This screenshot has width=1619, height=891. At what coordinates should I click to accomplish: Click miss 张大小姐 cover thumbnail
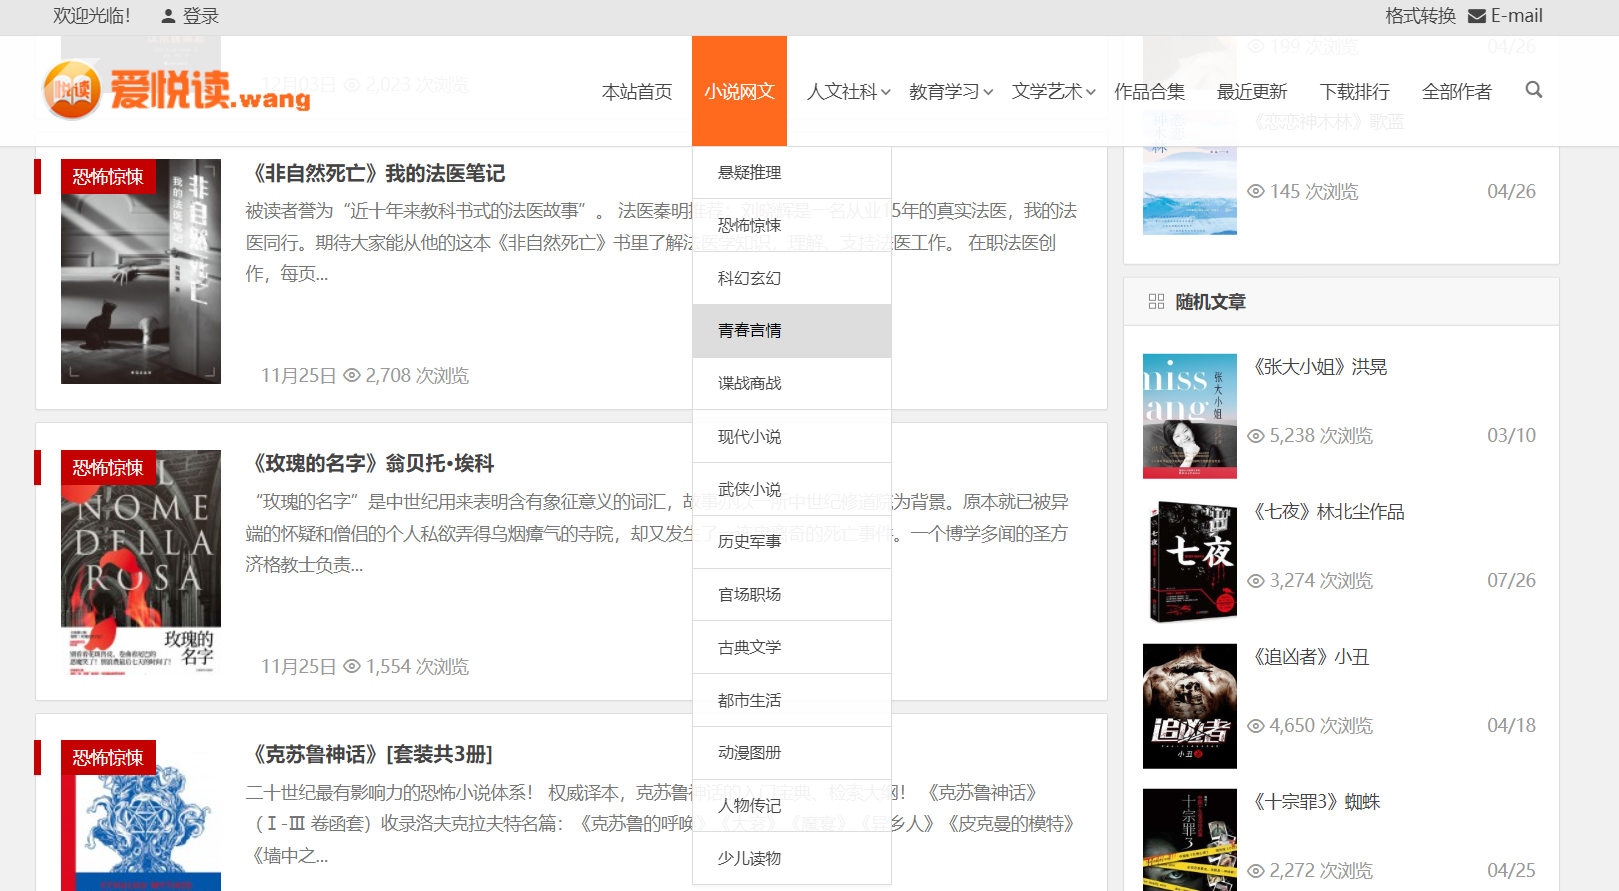pos(1190,416)
